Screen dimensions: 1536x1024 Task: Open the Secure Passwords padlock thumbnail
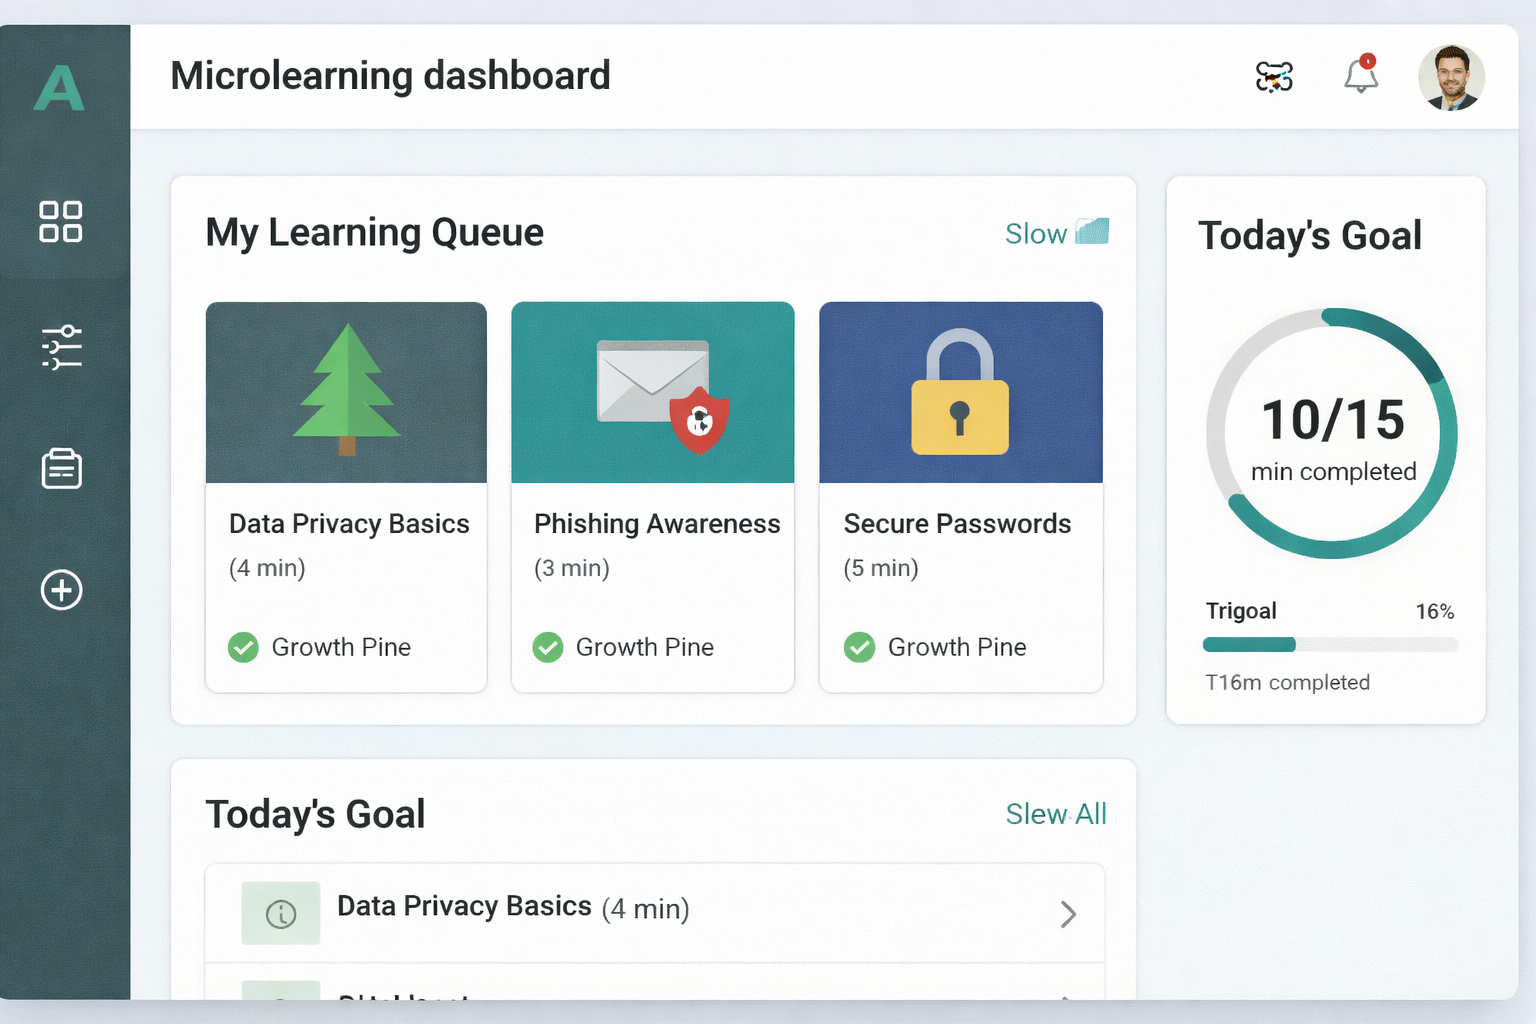click(x=961, y=393)
